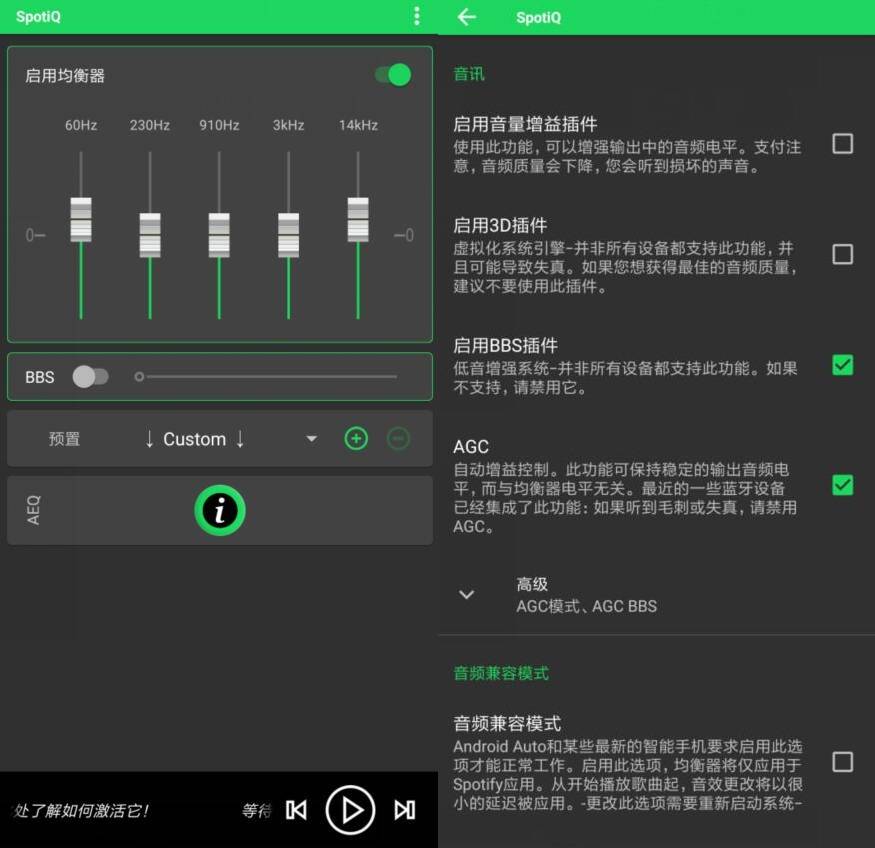Uncheck the 启用BBS插件 checkbox
Screen dimensions: 875x848
[843, 365]
